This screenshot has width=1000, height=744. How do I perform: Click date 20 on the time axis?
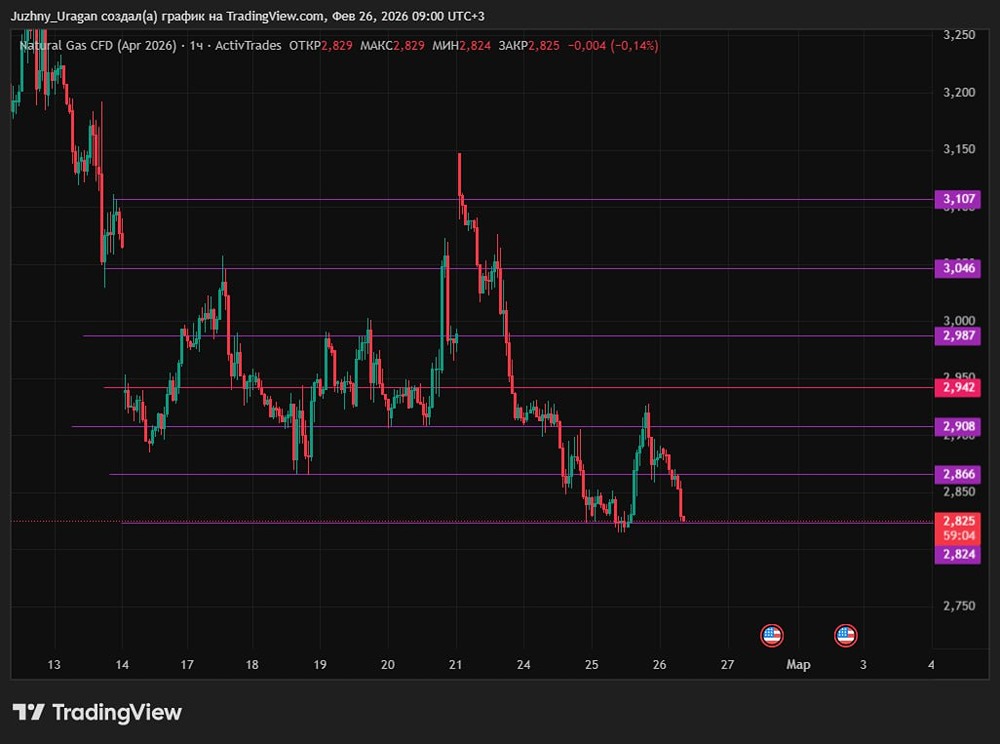point(388,664)
